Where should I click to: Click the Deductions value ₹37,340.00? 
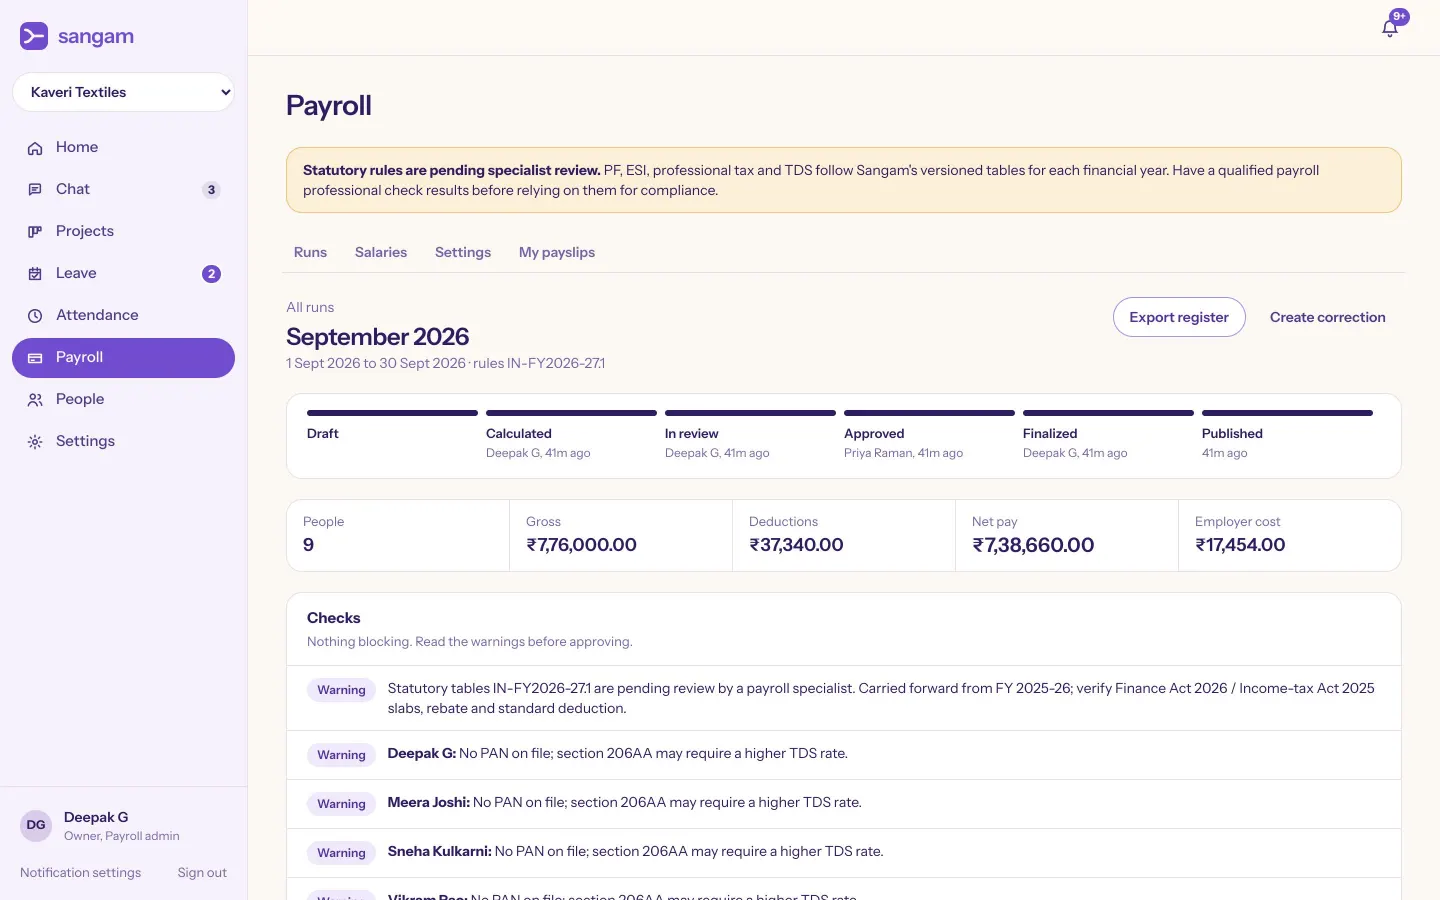coord(796,545)
